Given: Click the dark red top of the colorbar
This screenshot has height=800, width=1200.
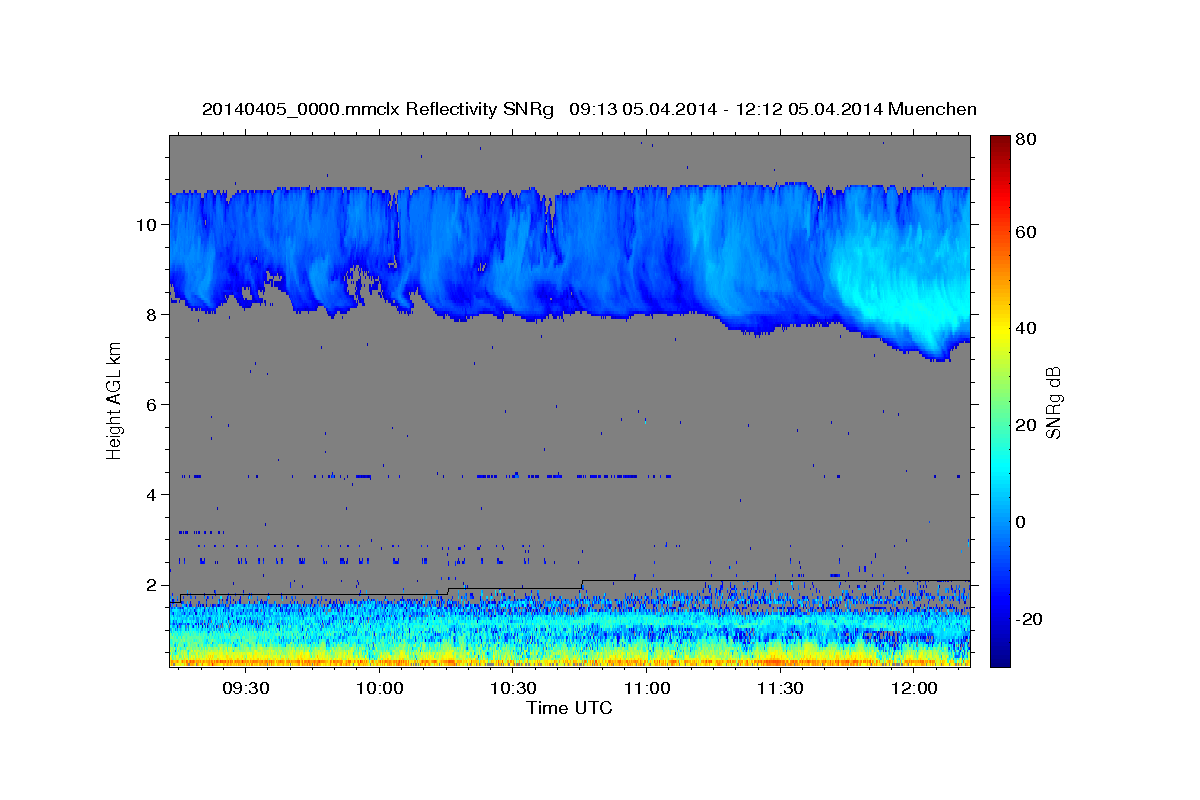Looking at the screenshot, I should [999, 140].
